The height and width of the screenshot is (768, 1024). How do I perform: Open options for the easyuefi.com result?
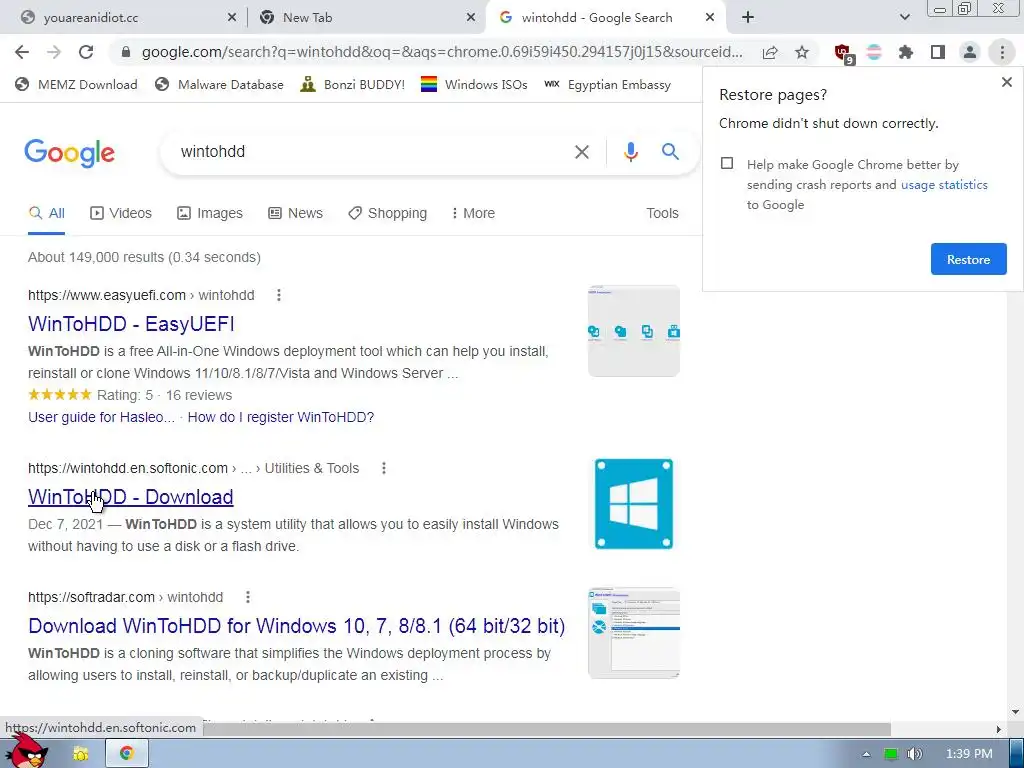pyautogui.click(x=279, y=295)
